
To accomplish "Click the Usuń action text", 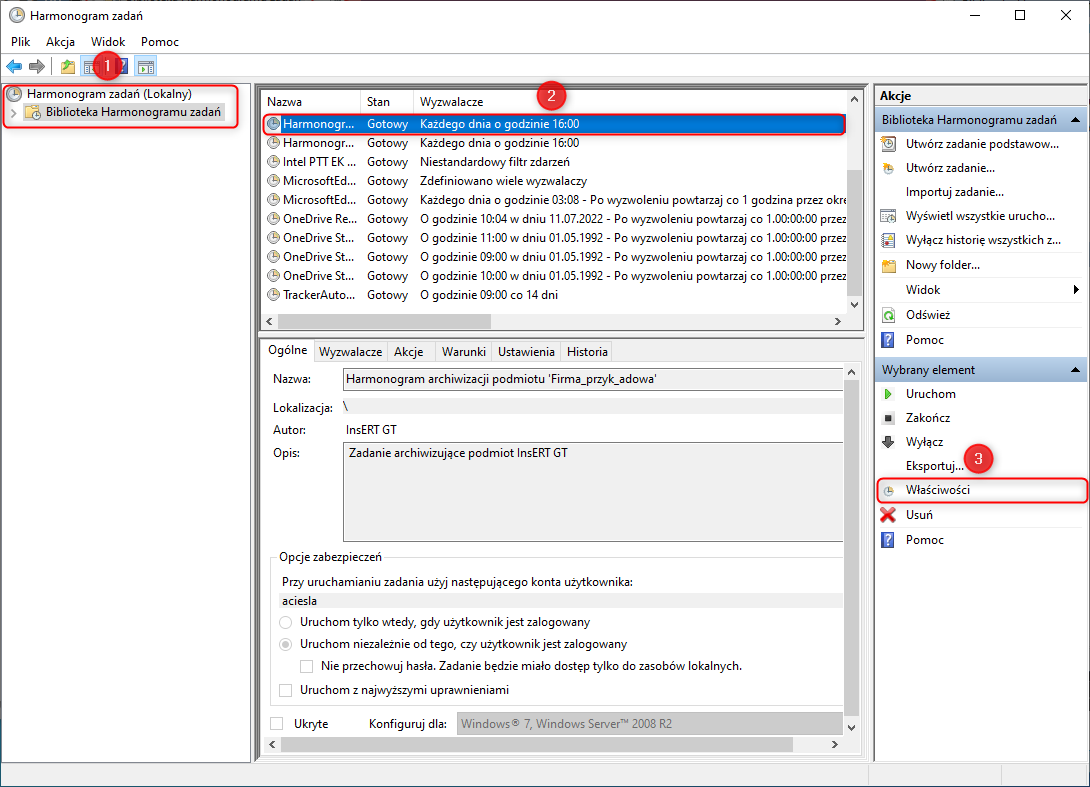I will [919, 515].
